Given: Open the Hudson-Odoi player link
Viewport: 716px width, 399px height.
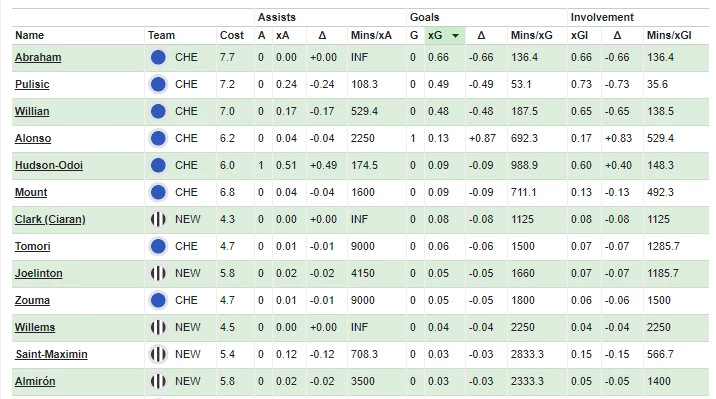Looking at the screenshot, I should [49, 165].
